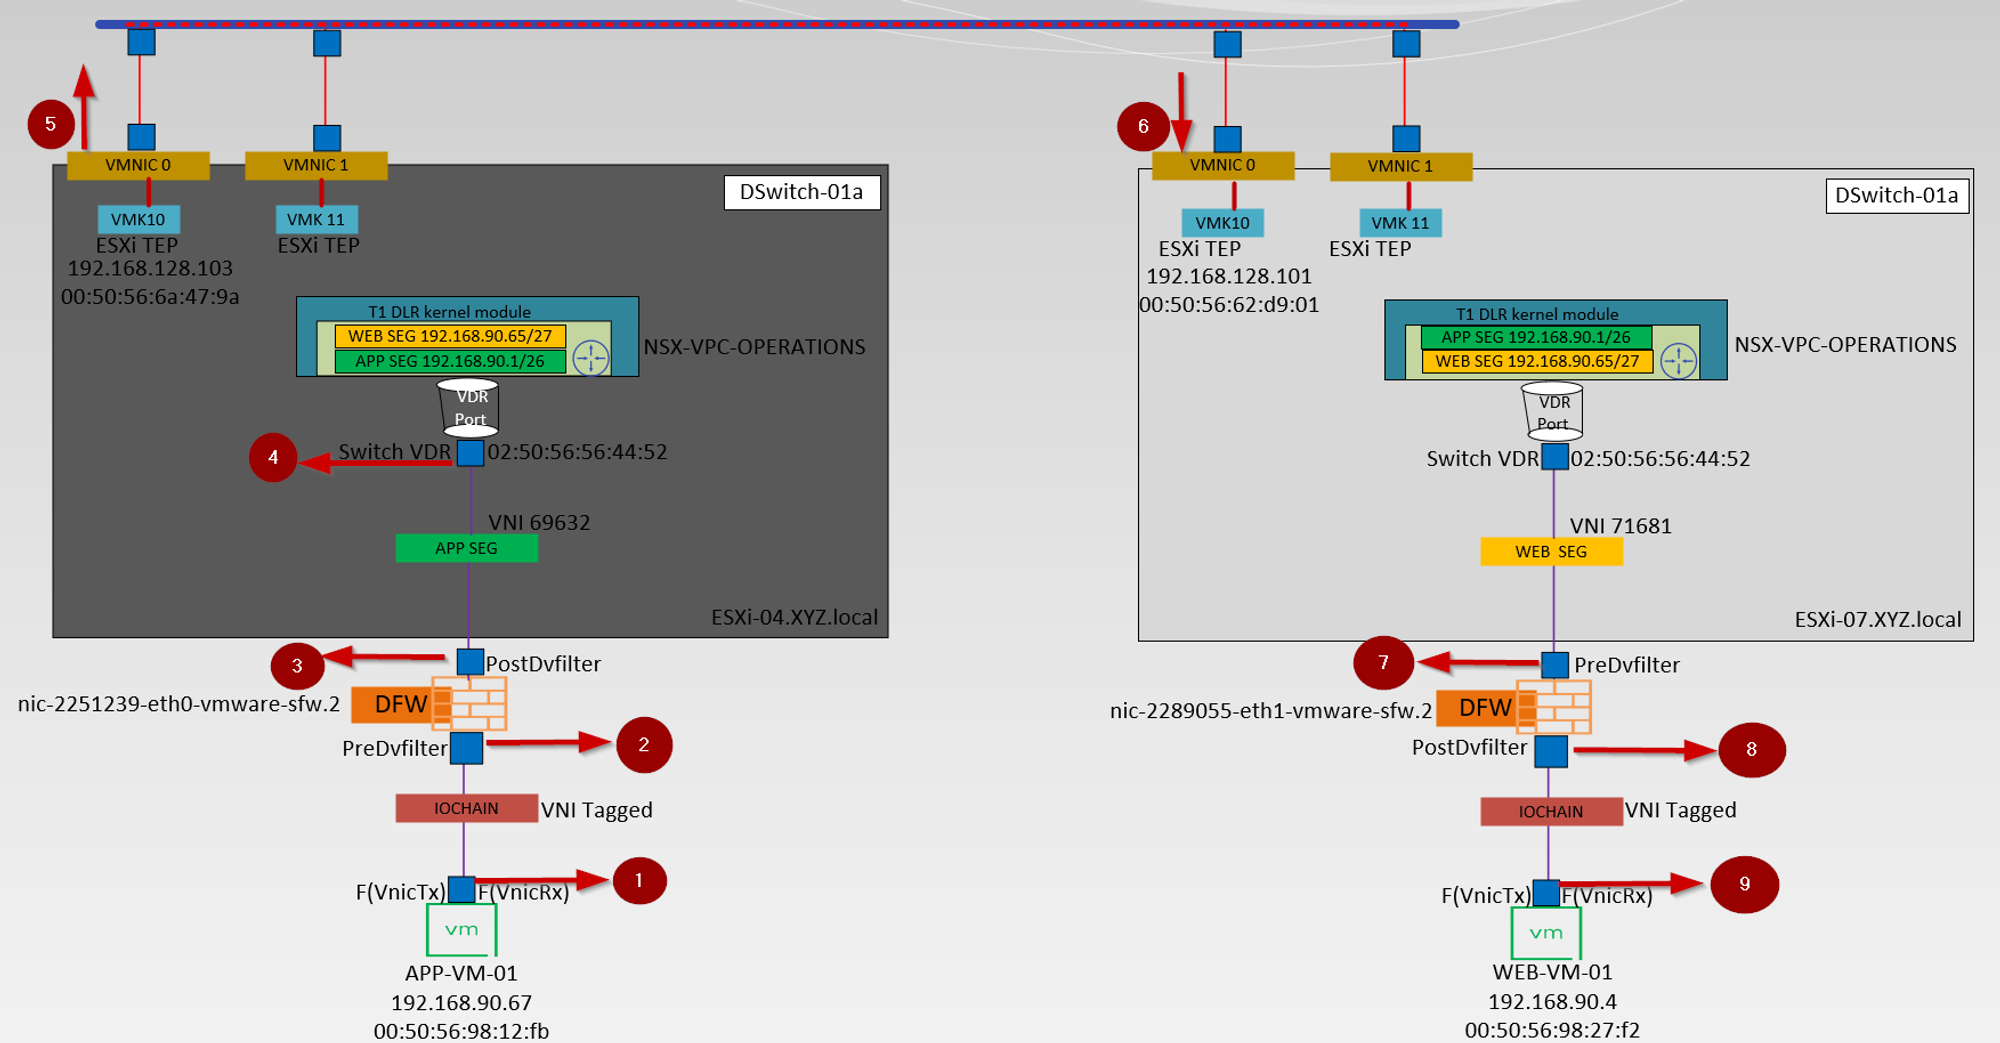Screen dimensions: 2000x1043
Task: Select the VDR Port cylinder on ESXi-07
Action: coord(1553,411)
